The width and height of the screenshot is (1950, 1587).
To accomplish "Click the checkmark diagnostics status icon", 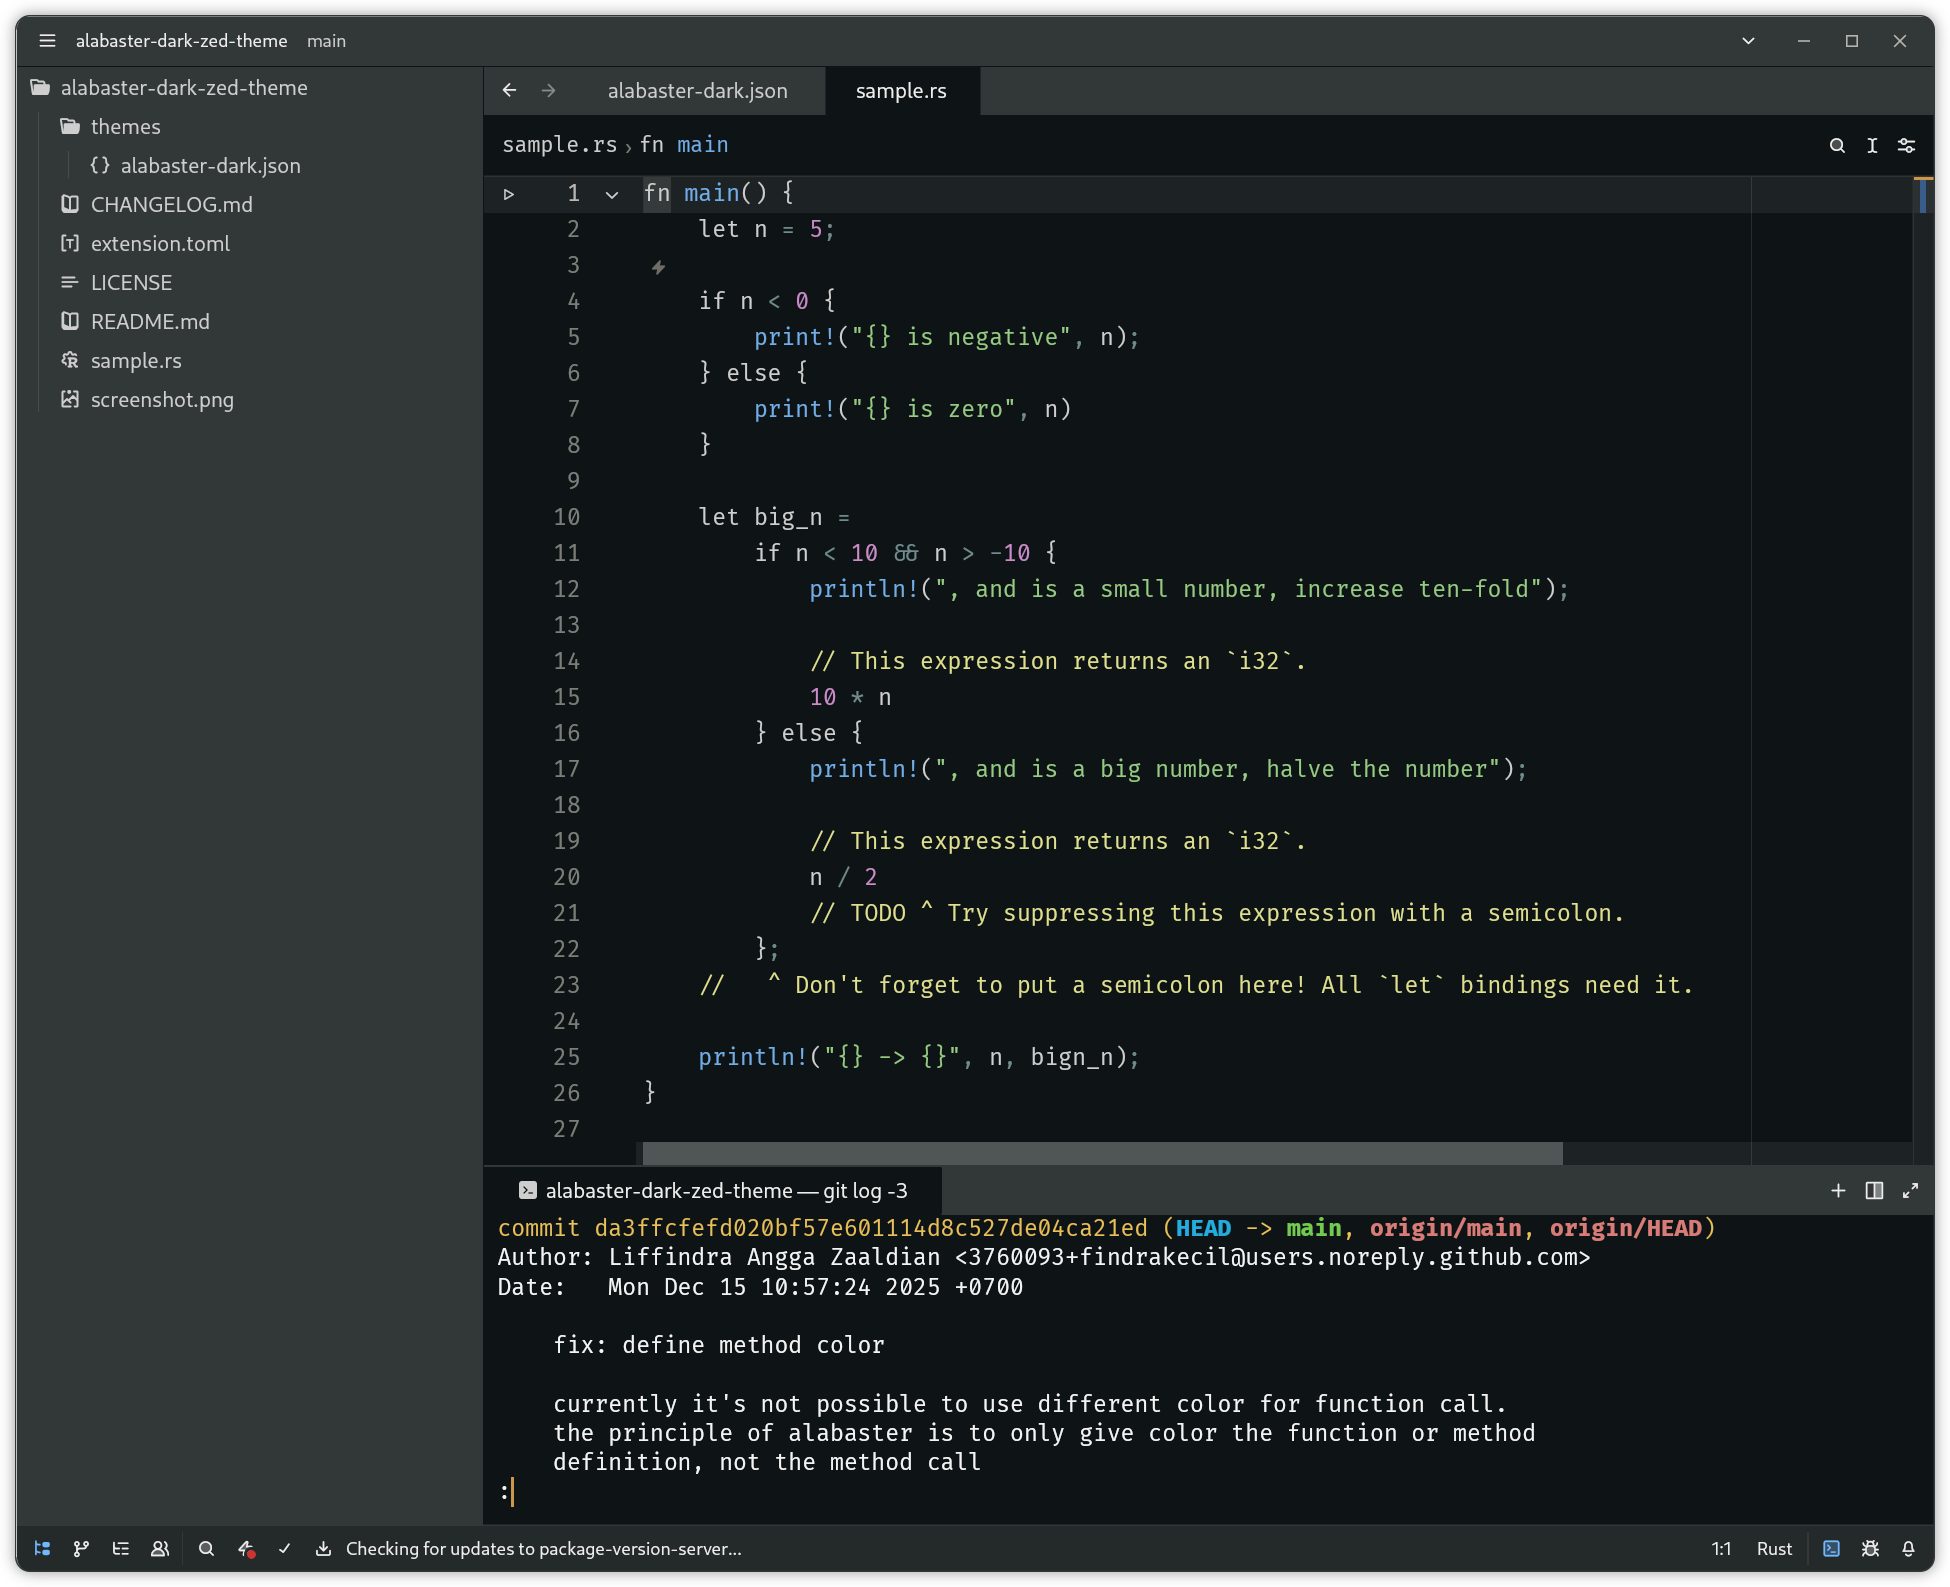I will pos(285,1548).
